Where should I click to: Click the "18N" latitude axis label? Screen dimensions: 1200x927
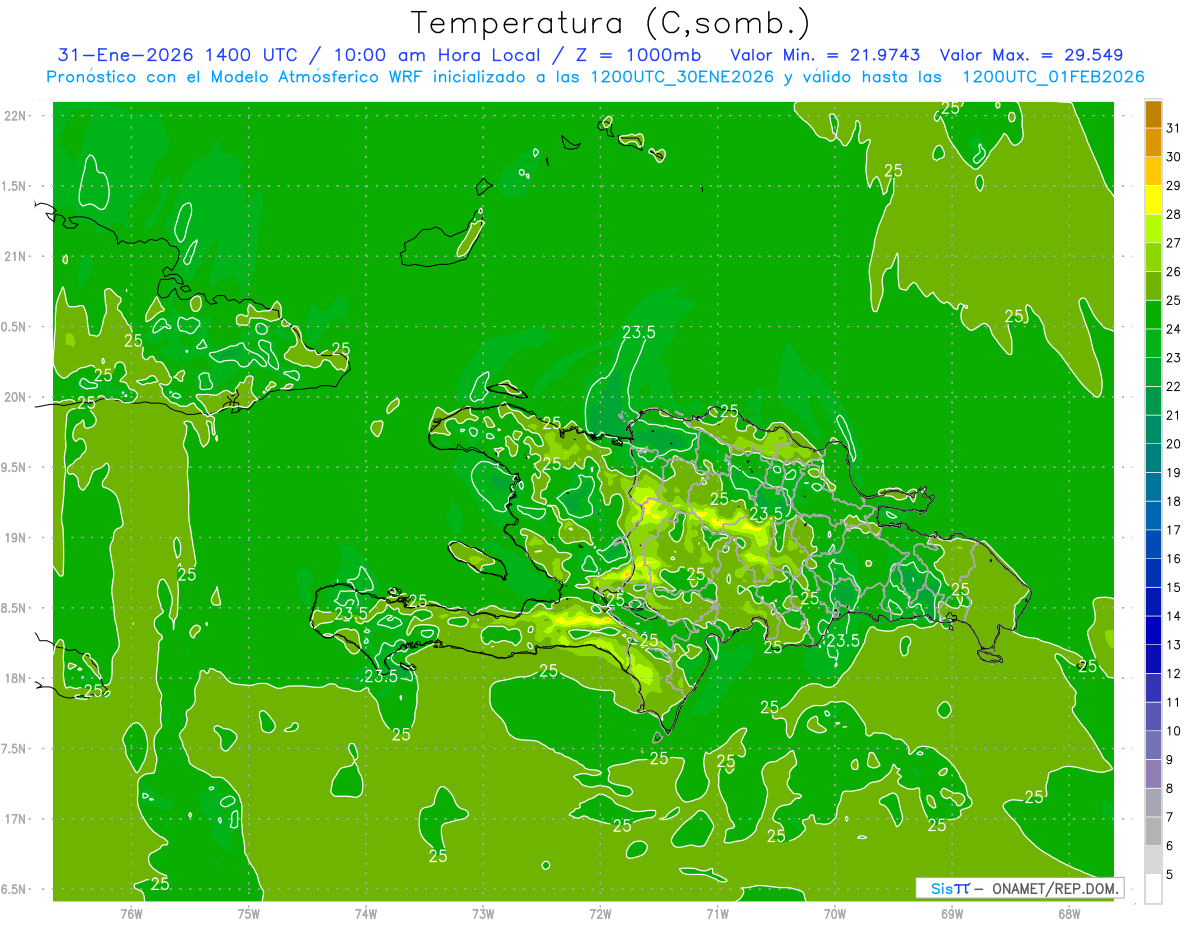click(x=15, y=678)
